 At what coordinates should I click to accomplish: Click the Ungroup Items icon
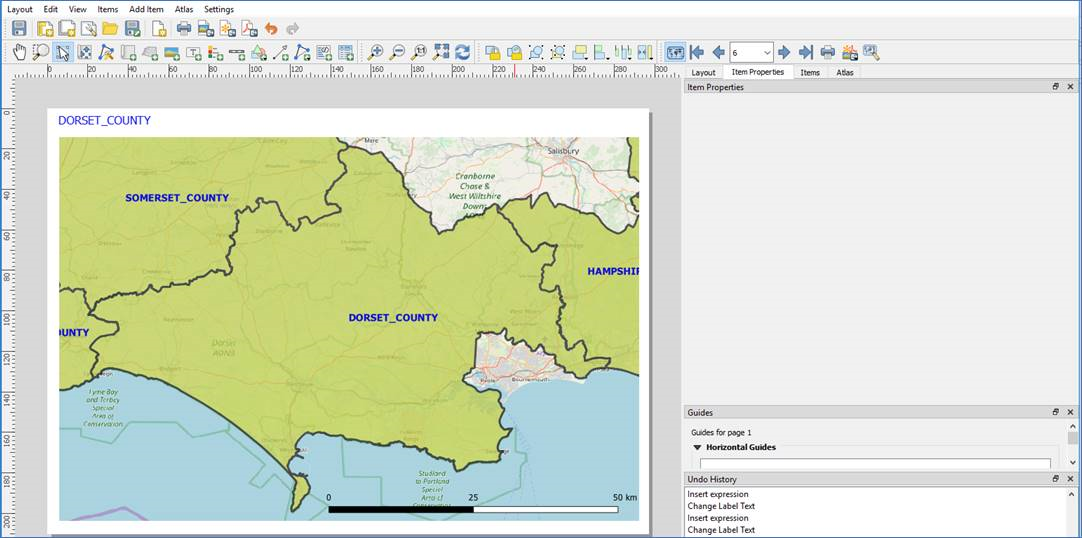(x=558, y=52)
